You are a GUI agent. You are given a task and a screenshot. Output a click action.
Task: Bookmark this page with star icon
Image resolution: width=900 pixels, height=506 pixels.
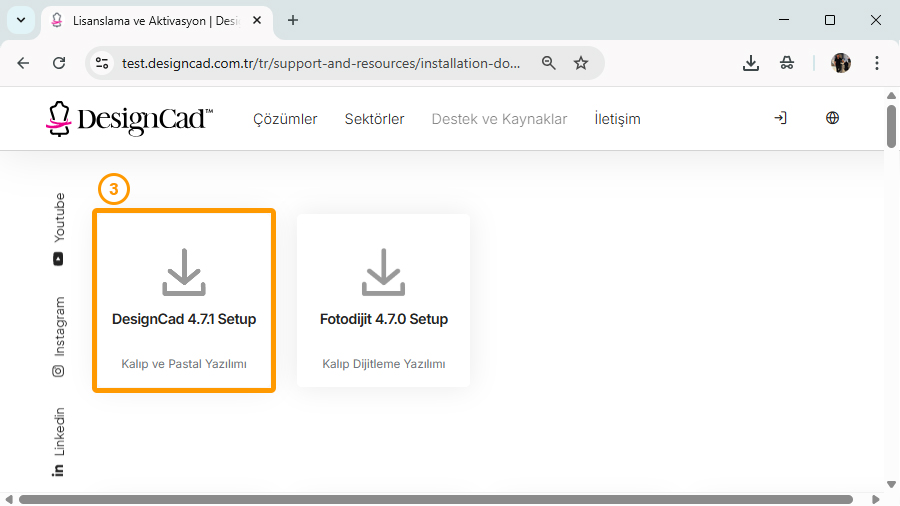tap(581, 63)
